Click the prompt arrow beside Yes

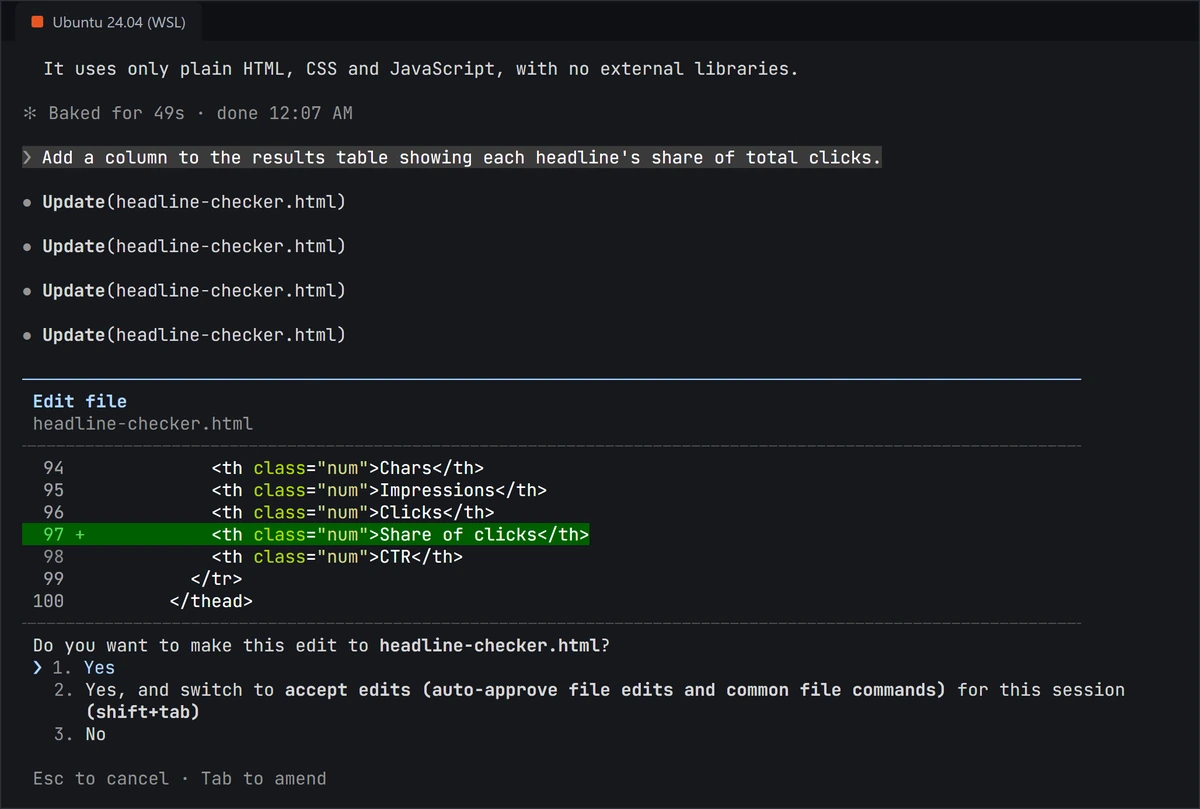click(38, 668)
